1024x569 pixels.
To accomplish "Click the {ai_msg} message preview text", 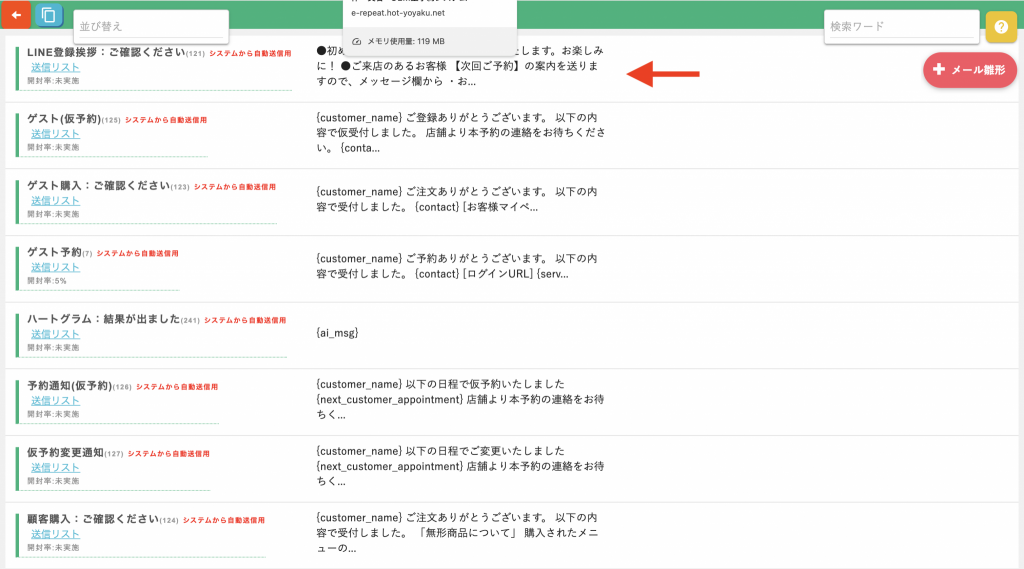I will click(x=337, y=333).
